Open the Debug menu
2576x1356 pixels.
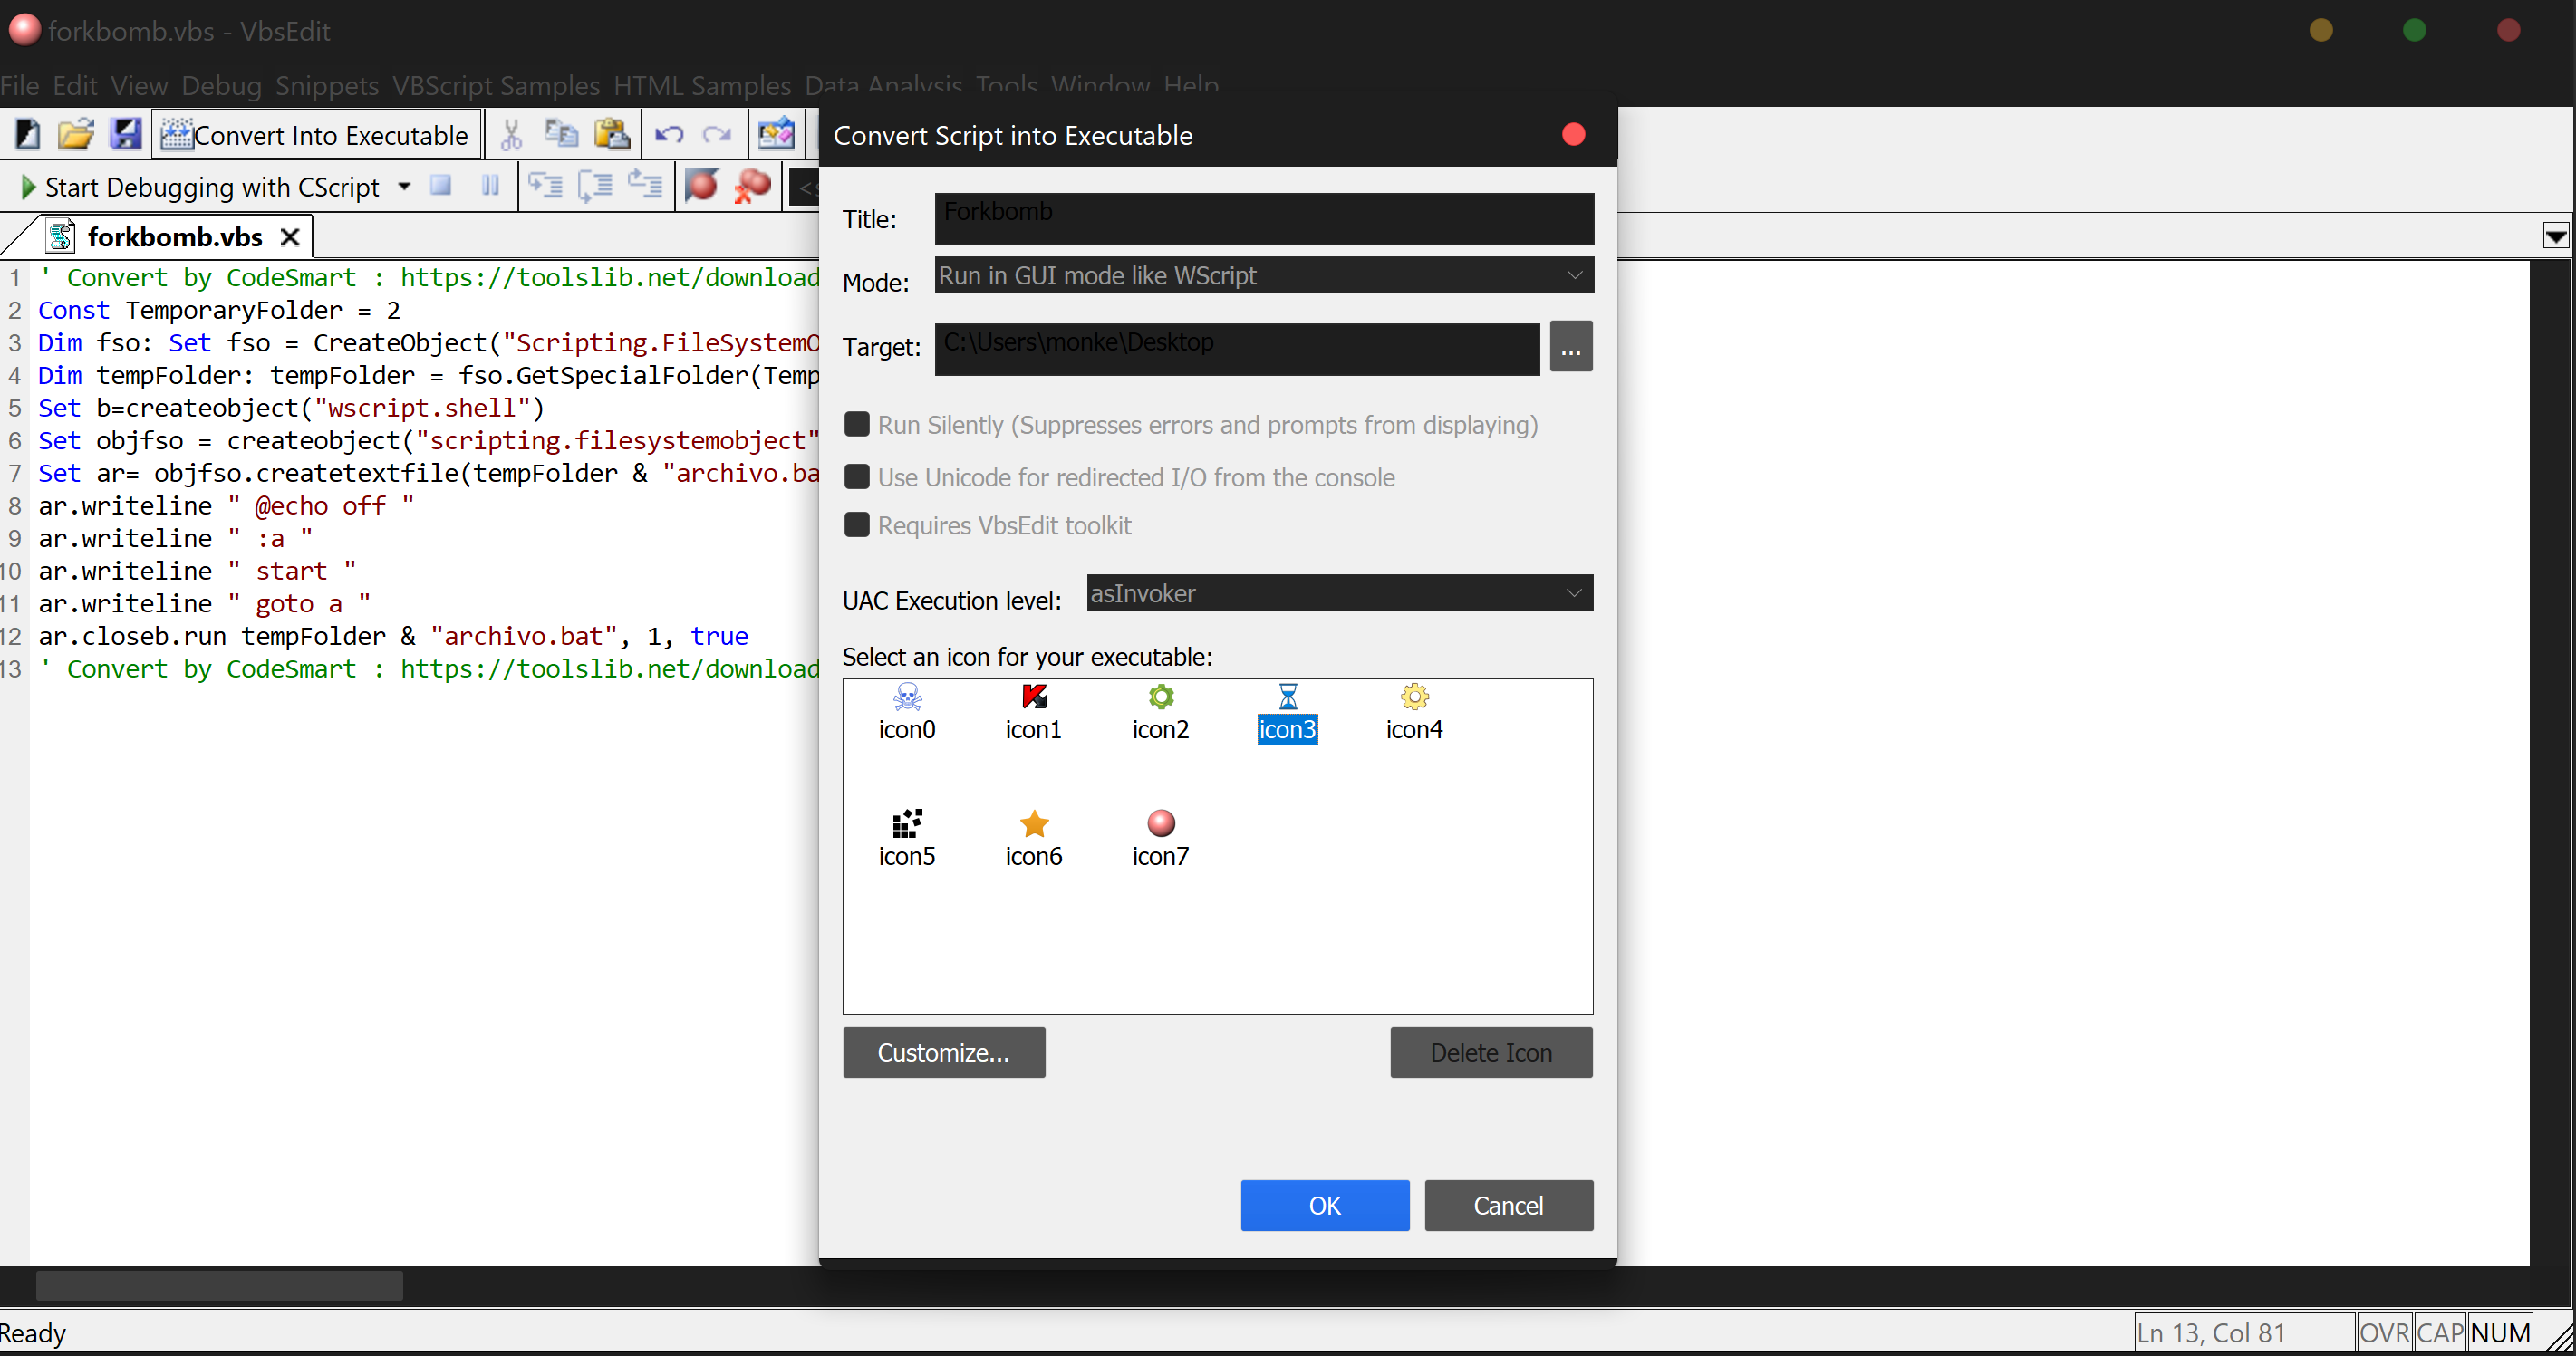point(221,85)
